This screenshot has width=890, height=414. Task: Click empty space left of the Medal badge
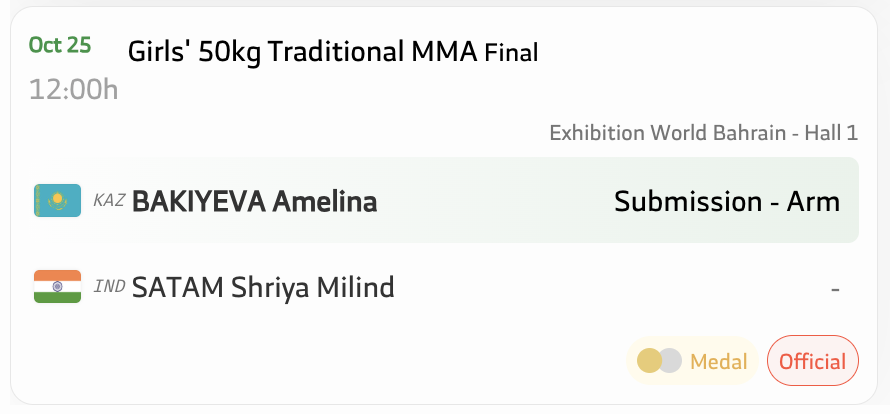tap(400, 361)
